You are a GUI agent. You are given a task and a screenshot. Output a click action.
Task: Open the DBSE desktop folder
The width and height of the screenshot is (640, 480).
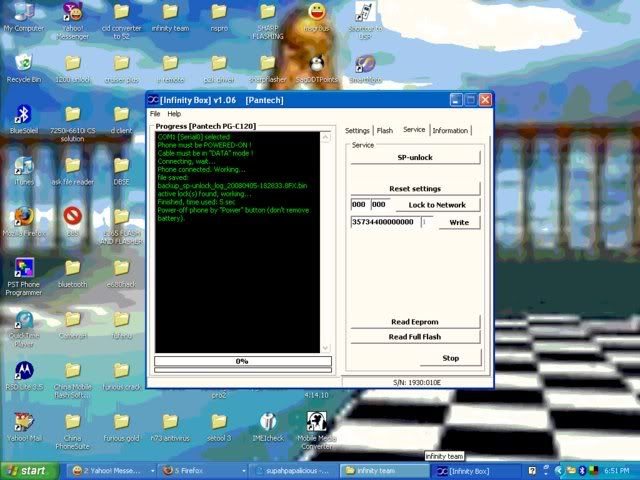coord(121,171)
